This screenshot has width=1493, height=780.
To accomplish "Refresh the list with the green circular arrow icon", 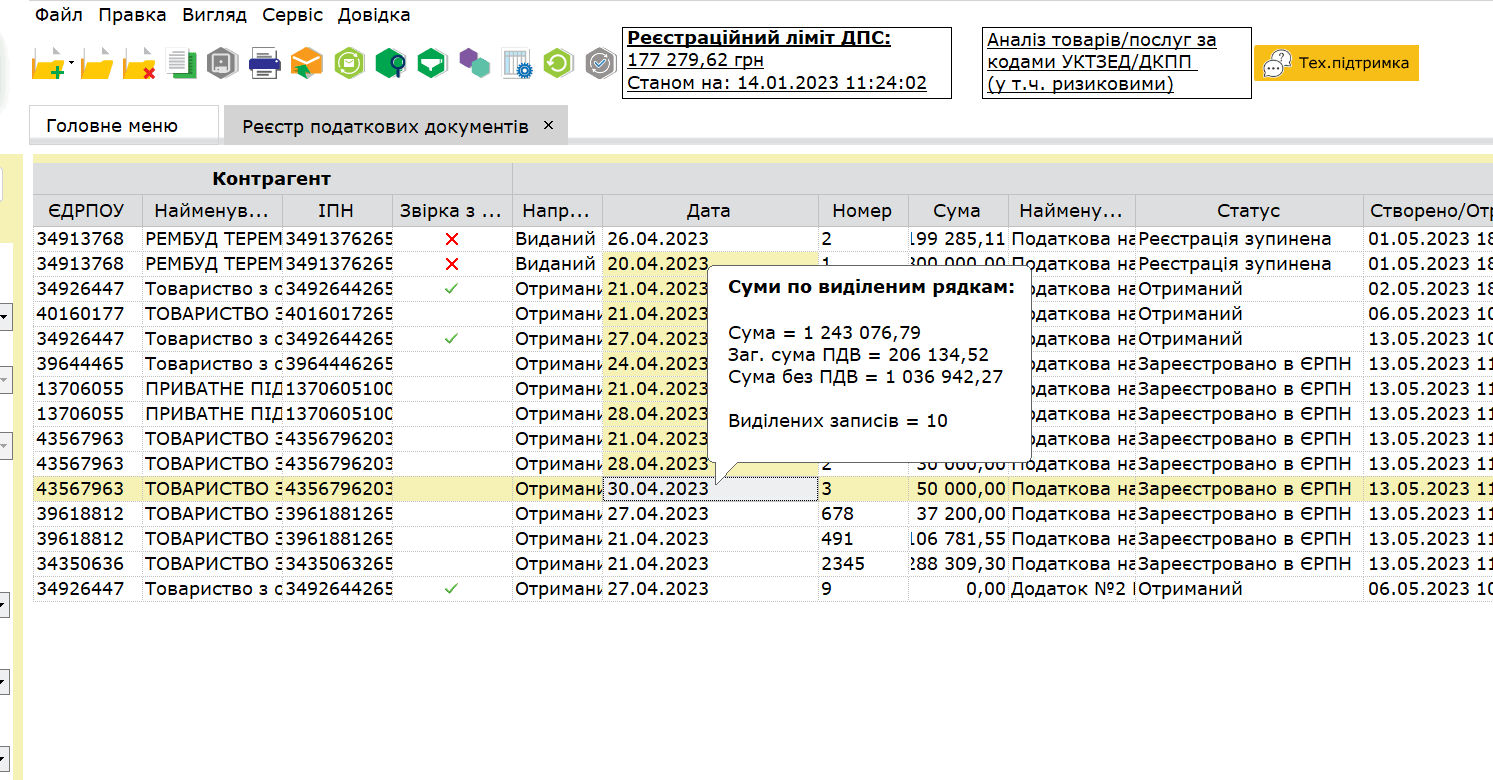I will point(558,64).
